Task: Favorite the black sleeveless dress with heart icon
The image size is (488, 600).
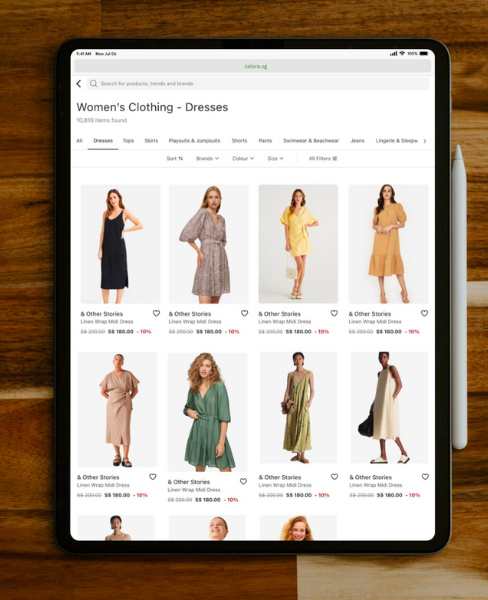Action: [156, 313]
